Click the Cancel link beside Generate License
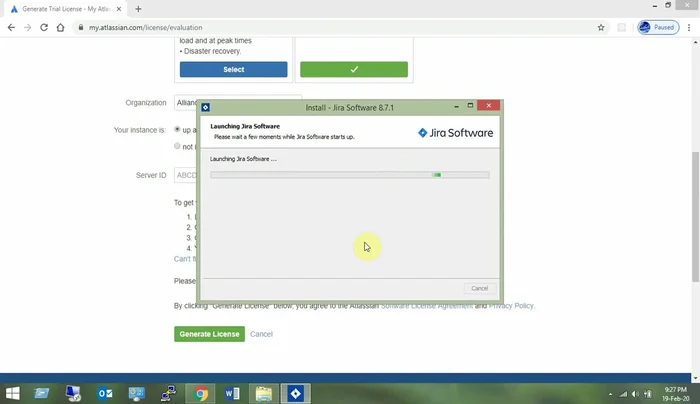The height and width of the screenshot is (404, 700). 261,334
